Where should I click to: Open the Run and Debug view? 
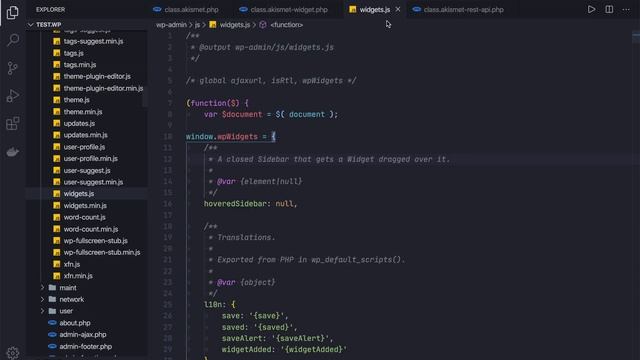(x=13, y=96)
